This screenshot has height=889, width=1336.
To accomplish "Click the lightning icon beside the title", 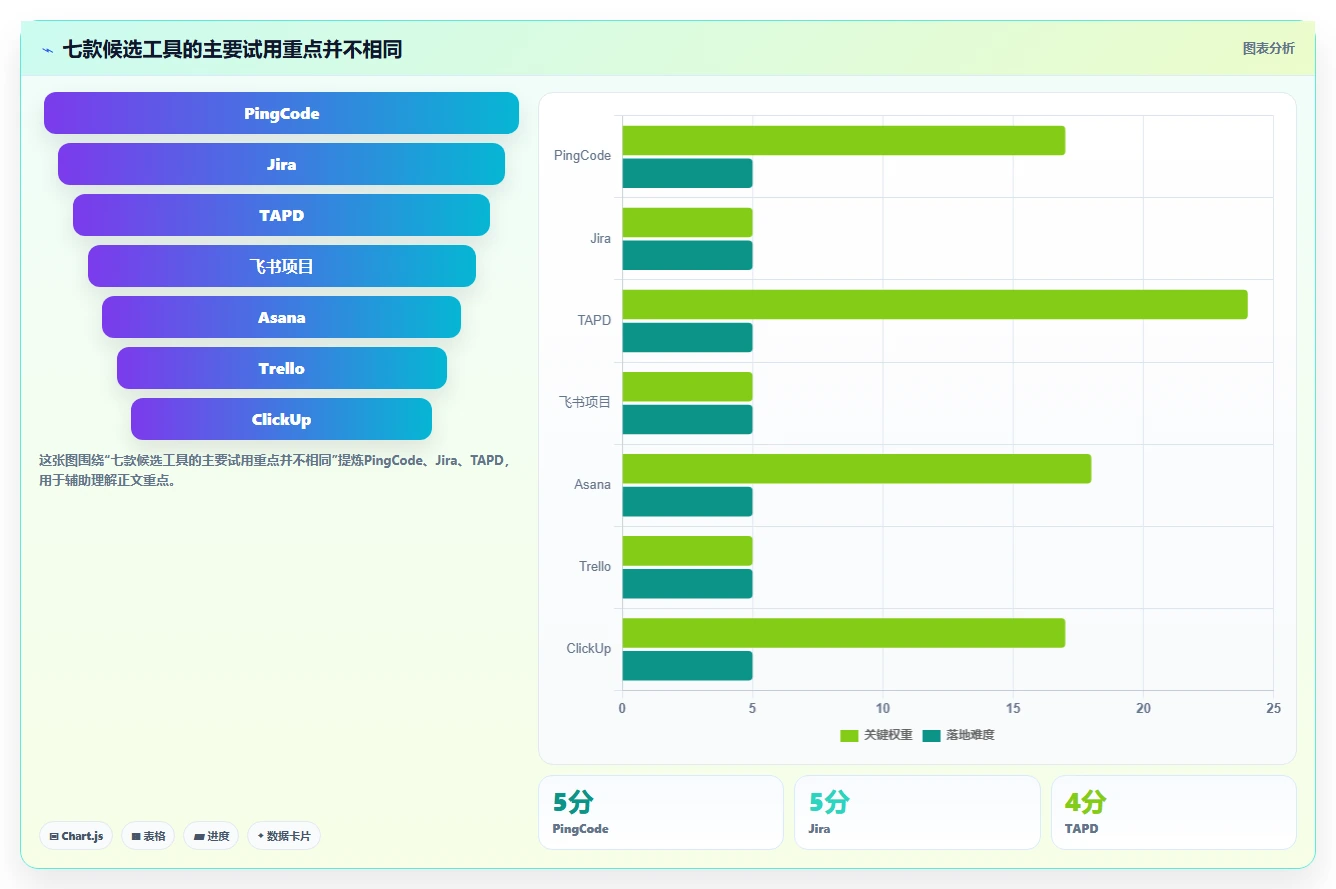I will click(x=47, y=50).
